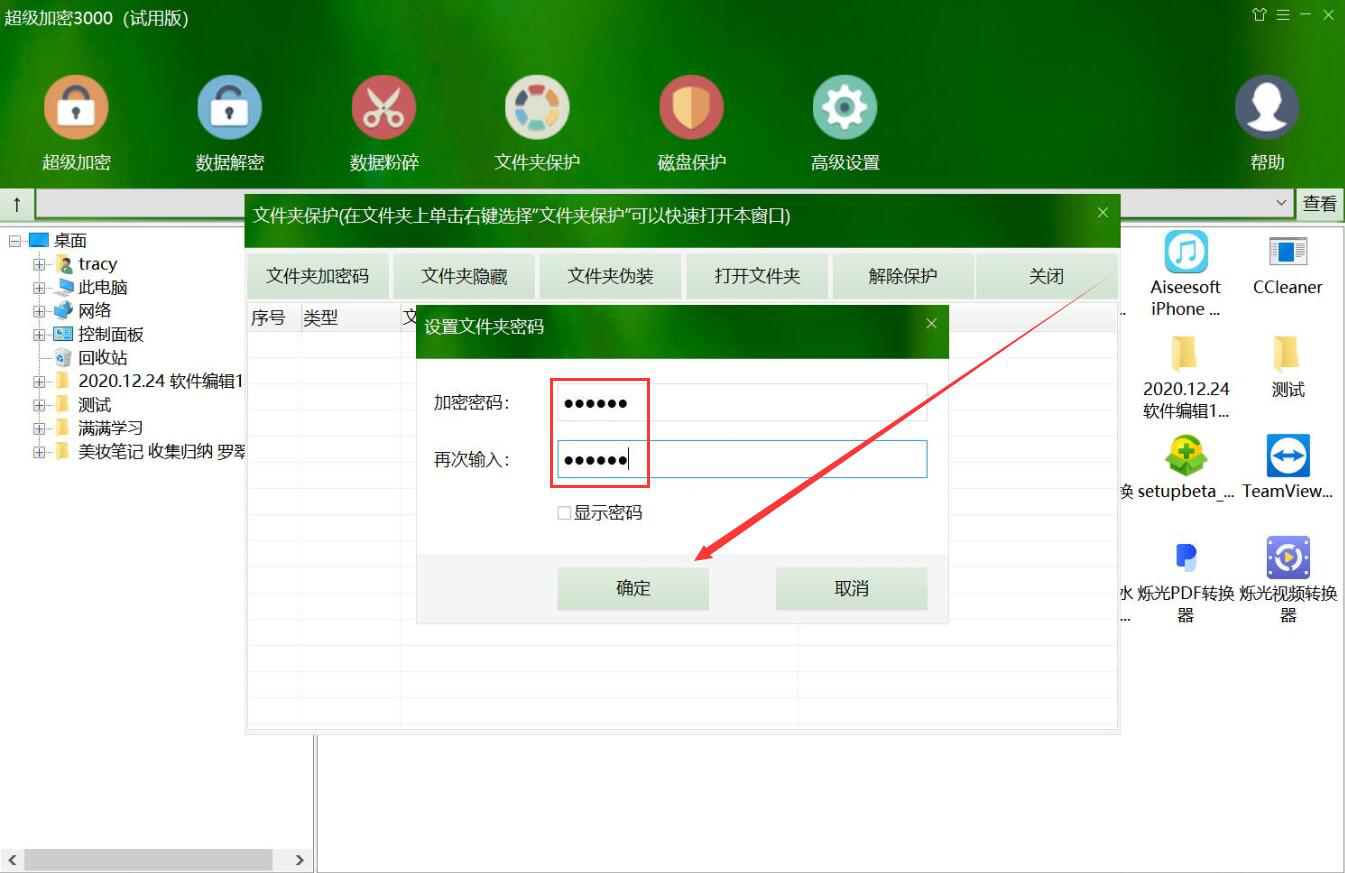Expand the 满满学习 tree node
Viewport: 1345px width, 873px height.
[x=39, y=429]
